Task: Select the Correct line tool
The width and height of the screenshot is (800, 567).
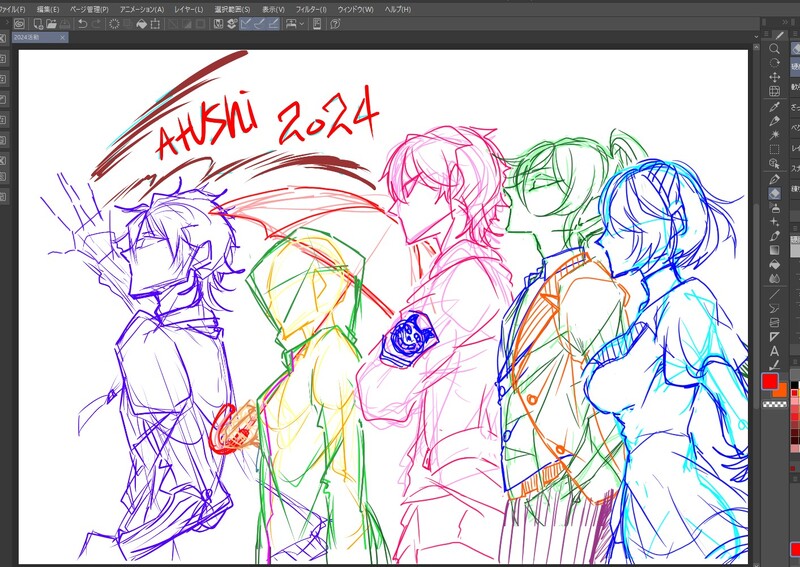Action: [774, 364]
